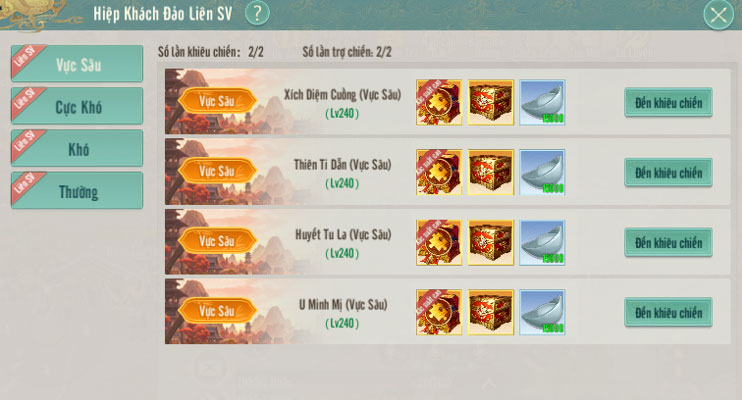Select the Vực Sâu difficulty tab
742x400 pixels.
[x=77, y=63]
